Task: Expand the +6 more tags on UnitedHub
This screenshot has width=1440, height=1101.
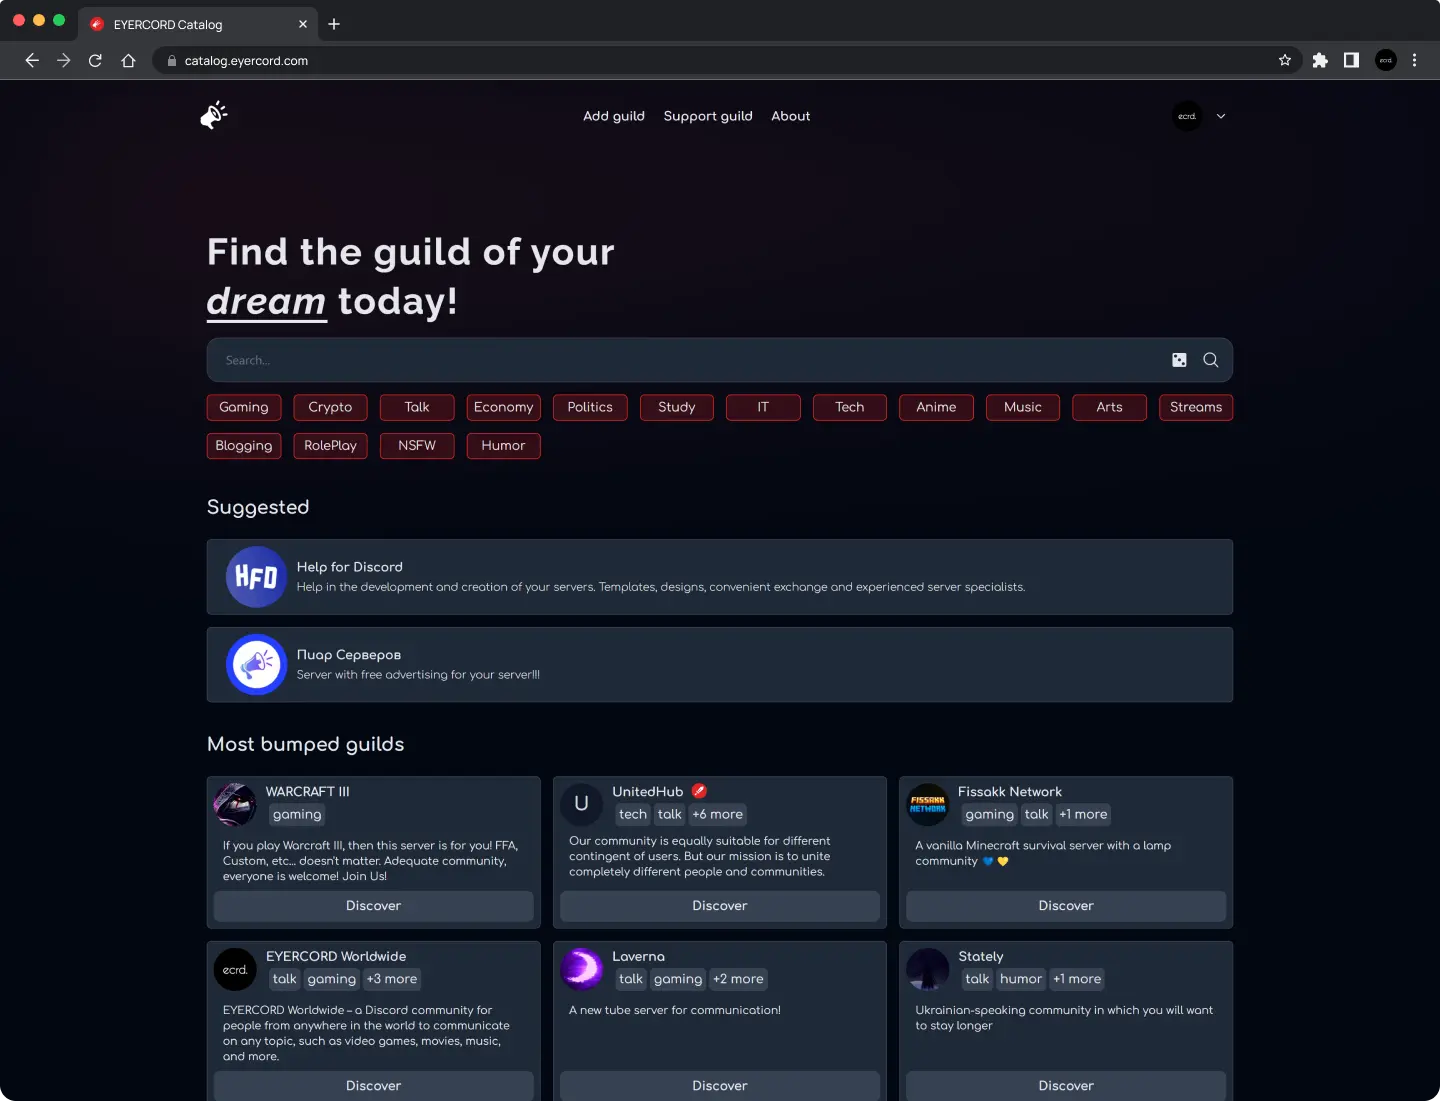Action: (718, 815)
